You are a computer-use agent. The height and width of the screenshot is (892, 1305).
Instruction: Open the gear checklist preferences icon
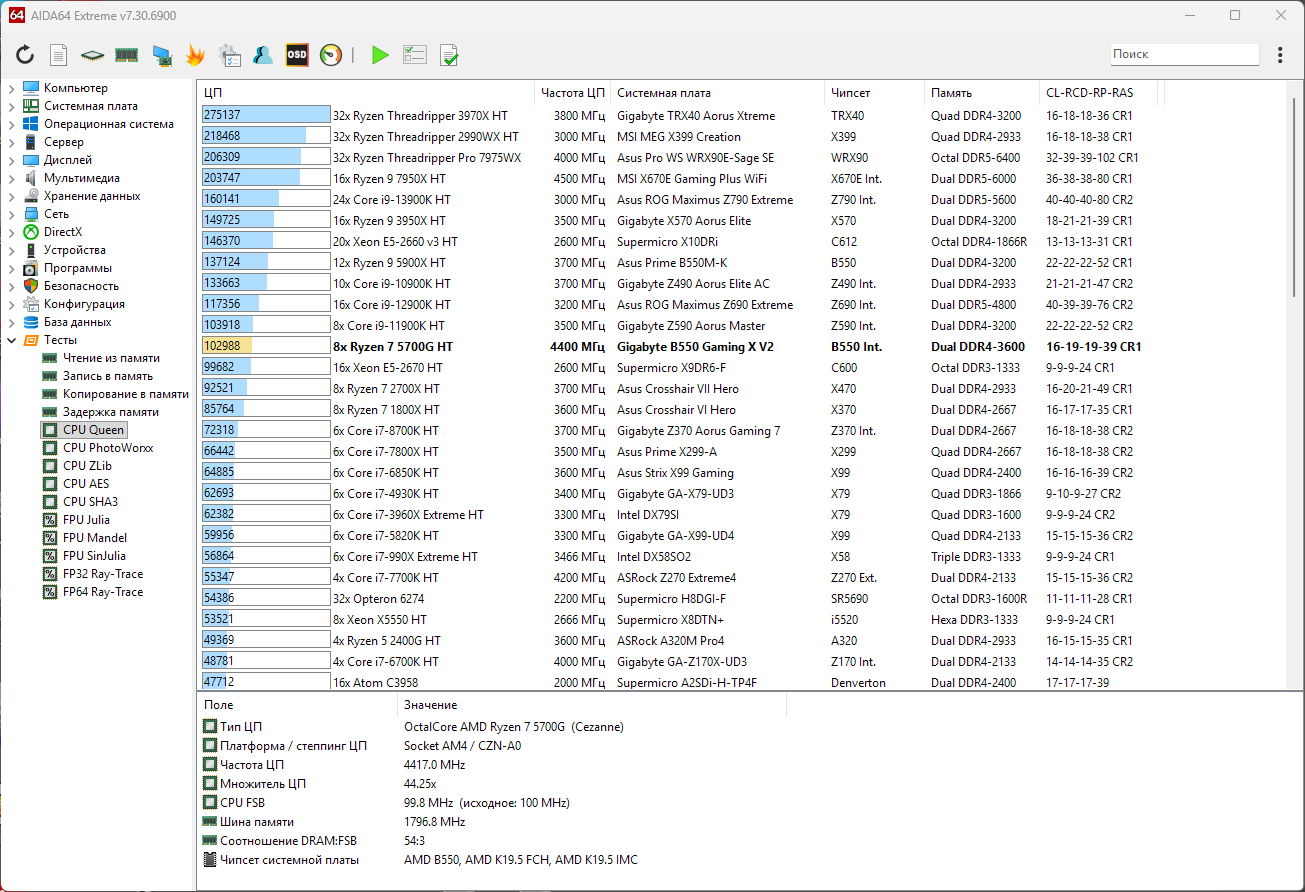[229, 55]
